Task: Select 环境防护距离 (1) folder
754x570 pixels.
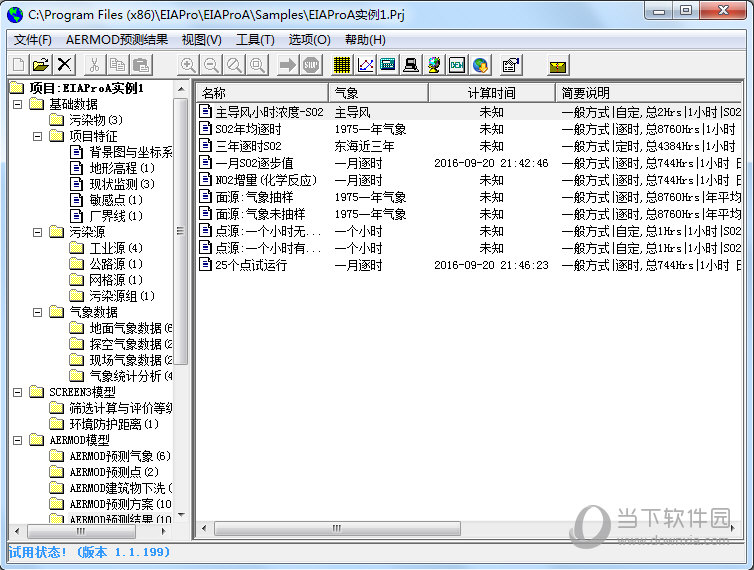Action: coord(114,424)
